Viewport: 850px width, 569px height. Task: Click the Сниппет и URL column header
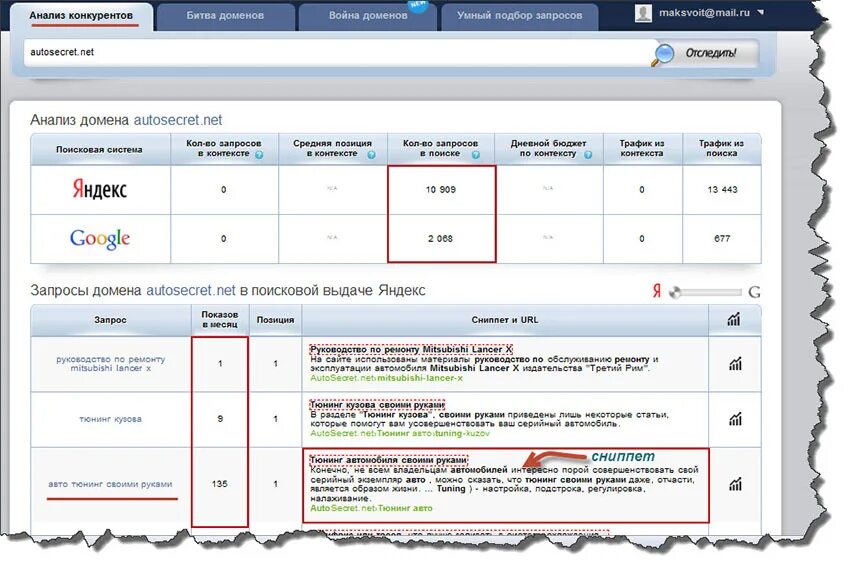[x=505, y=320]
